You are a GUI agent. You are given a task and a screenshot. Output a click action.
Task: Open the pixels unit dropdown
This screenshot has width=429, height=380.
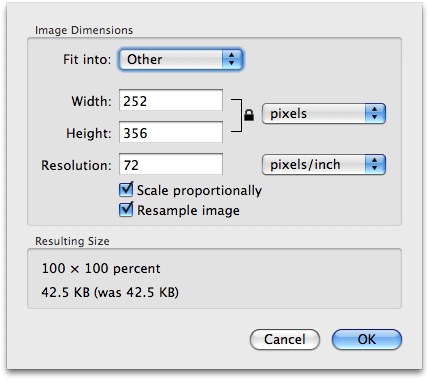pos(324,114)
